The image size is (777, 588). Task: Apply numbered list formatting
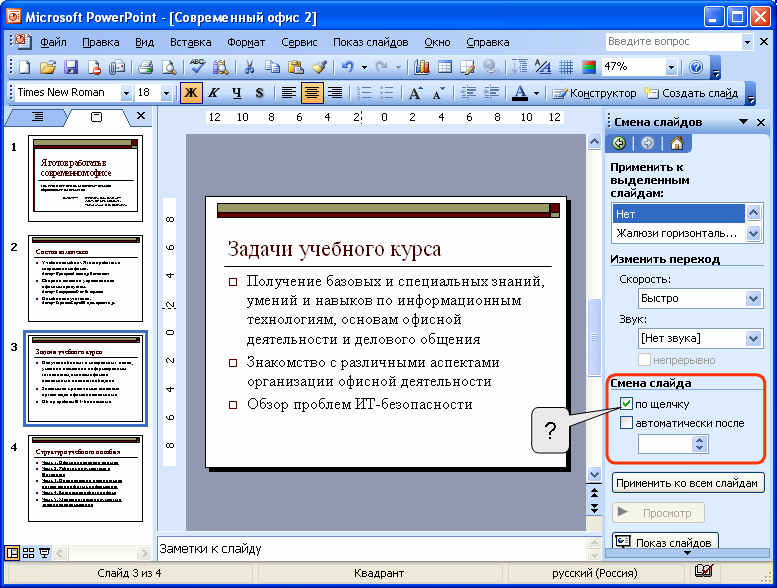(x=364, y=93)
